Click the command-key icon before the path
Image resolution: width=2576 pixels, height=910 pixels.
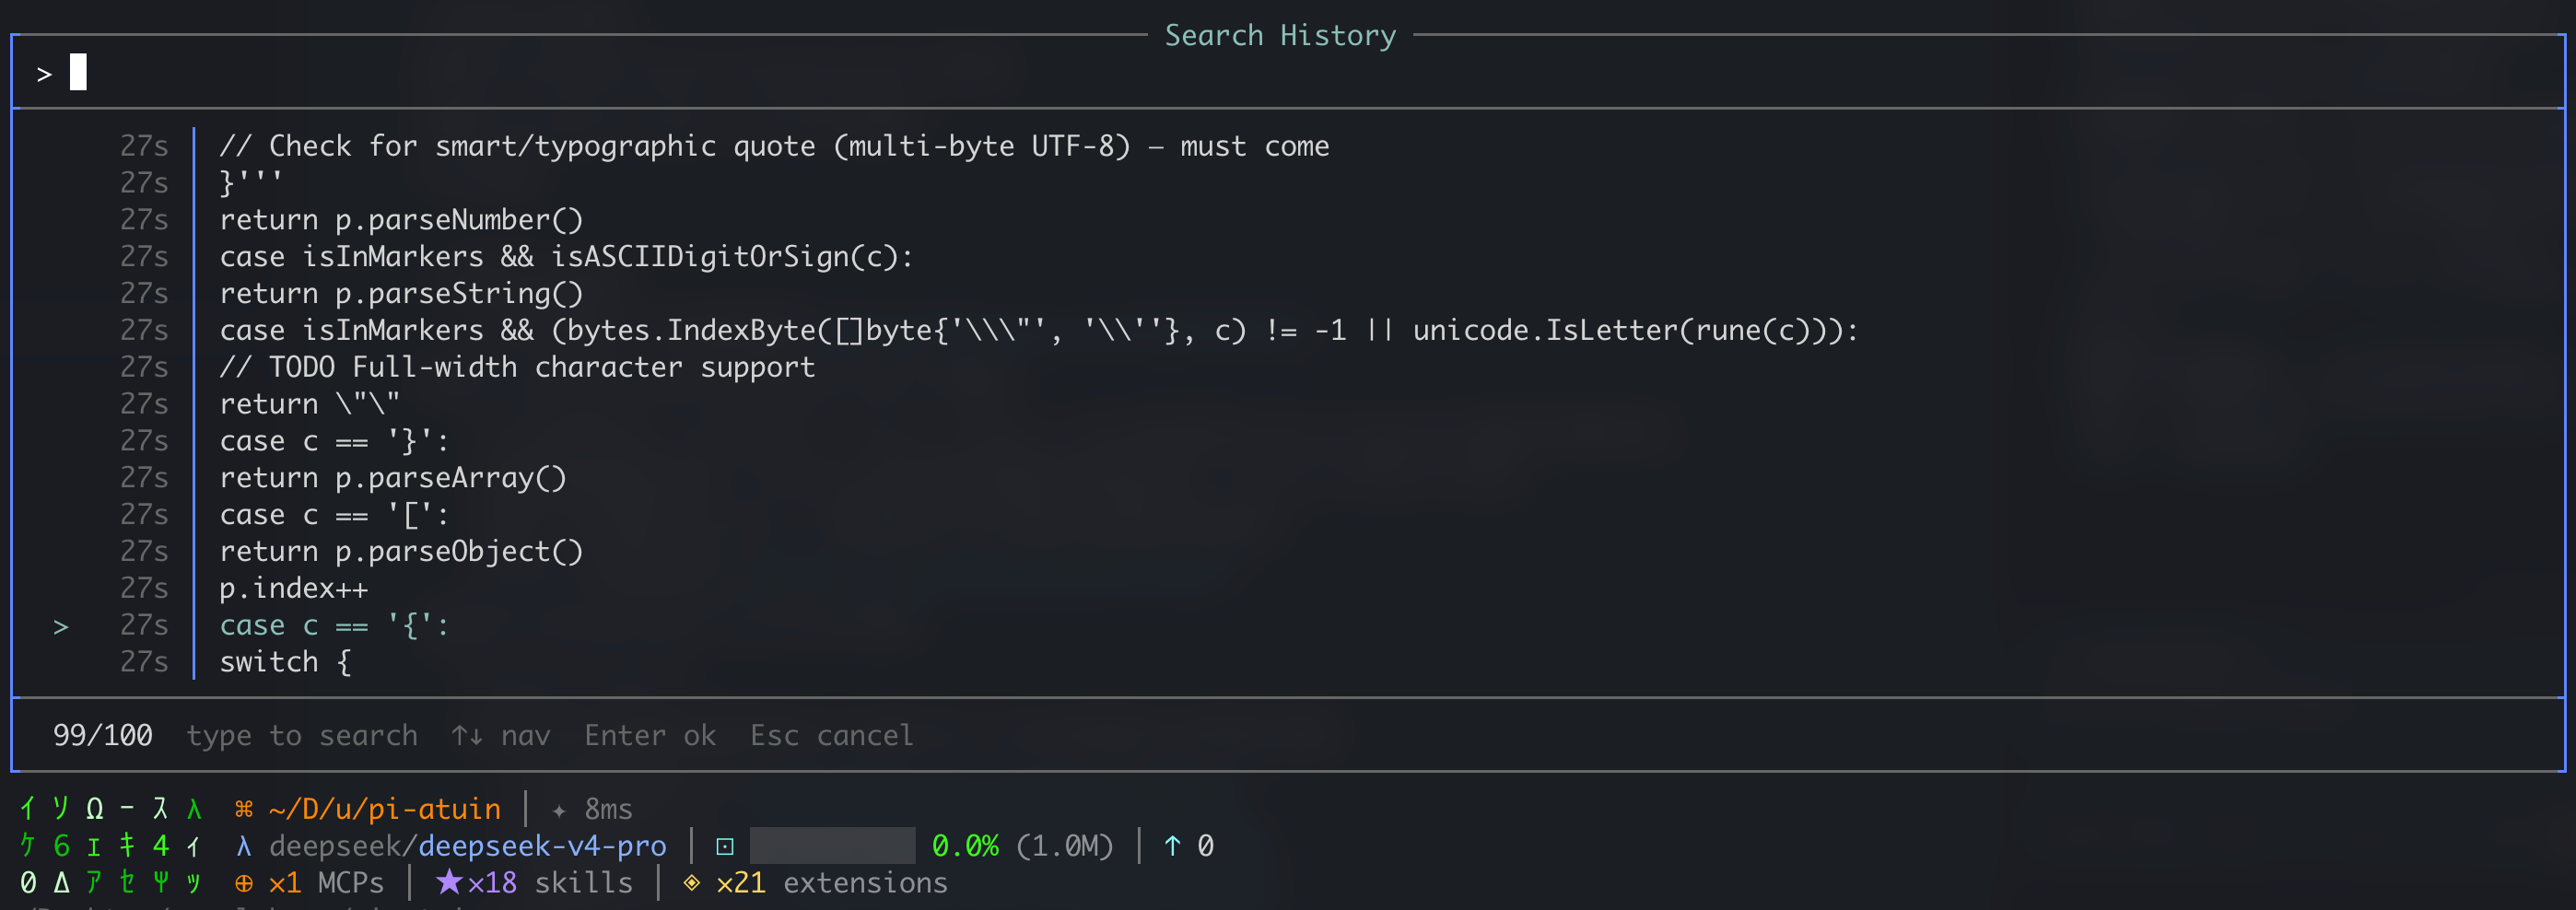point(244,809)
